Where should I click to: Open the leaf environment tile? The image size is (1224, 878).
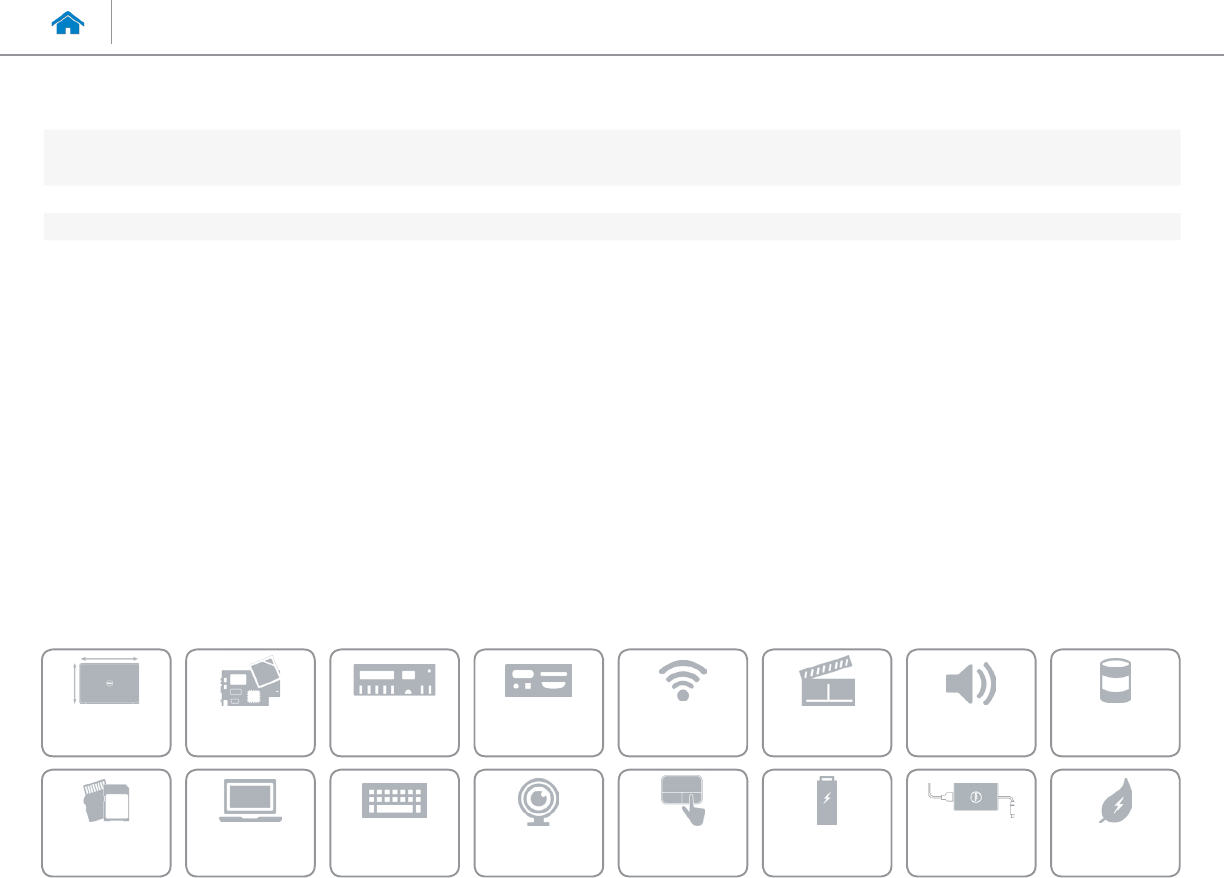pyautogui.click(x=1115, y=822)
